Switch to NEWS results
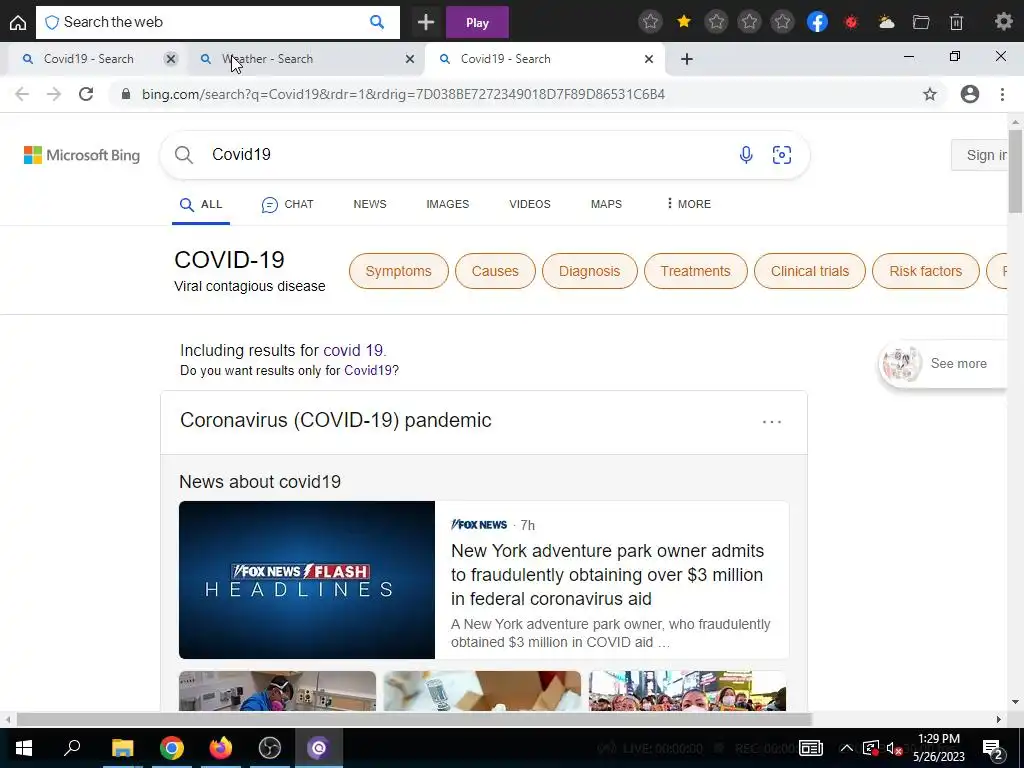Screen dimensions: 1024x768 coord(370,204)
